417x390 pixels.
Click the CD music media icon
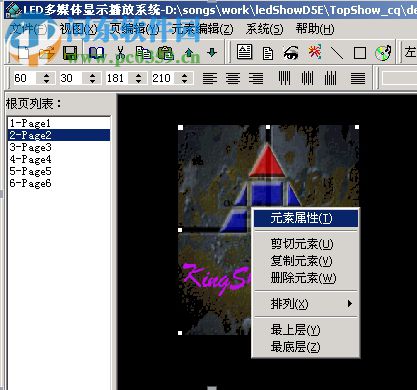coord(383,53)
